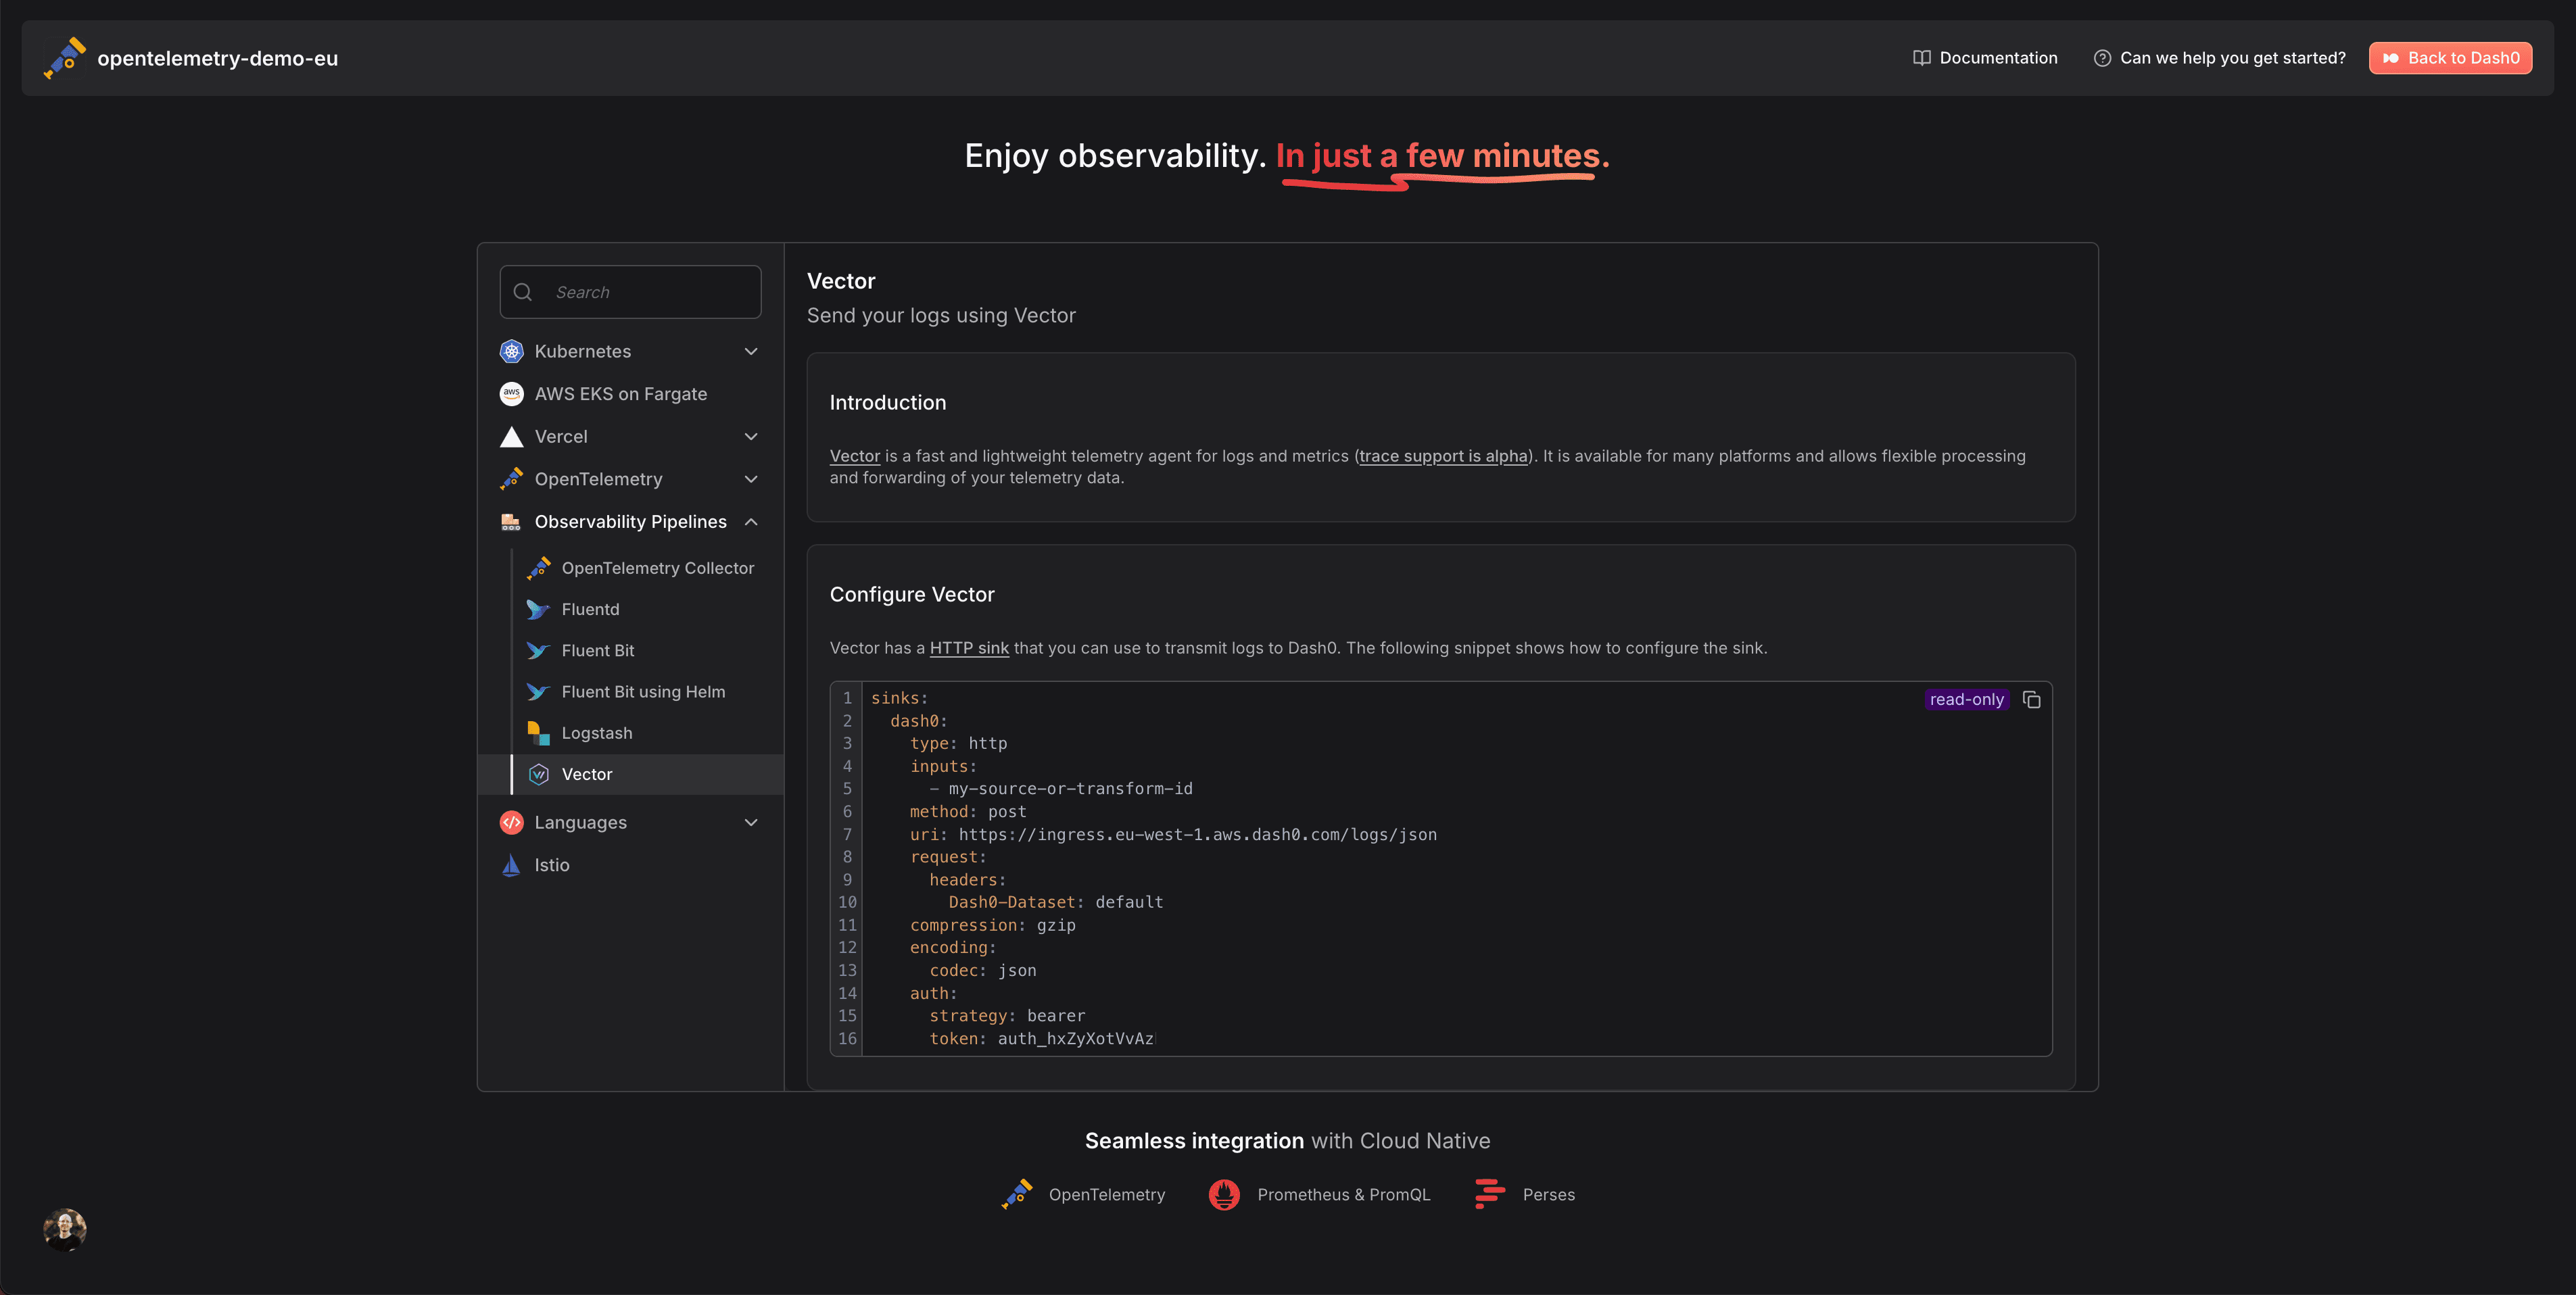2576x1295 pixels.
Task: Click the 'Dash0-Dataset: default' line
Action: click(x=1056, y=902)
